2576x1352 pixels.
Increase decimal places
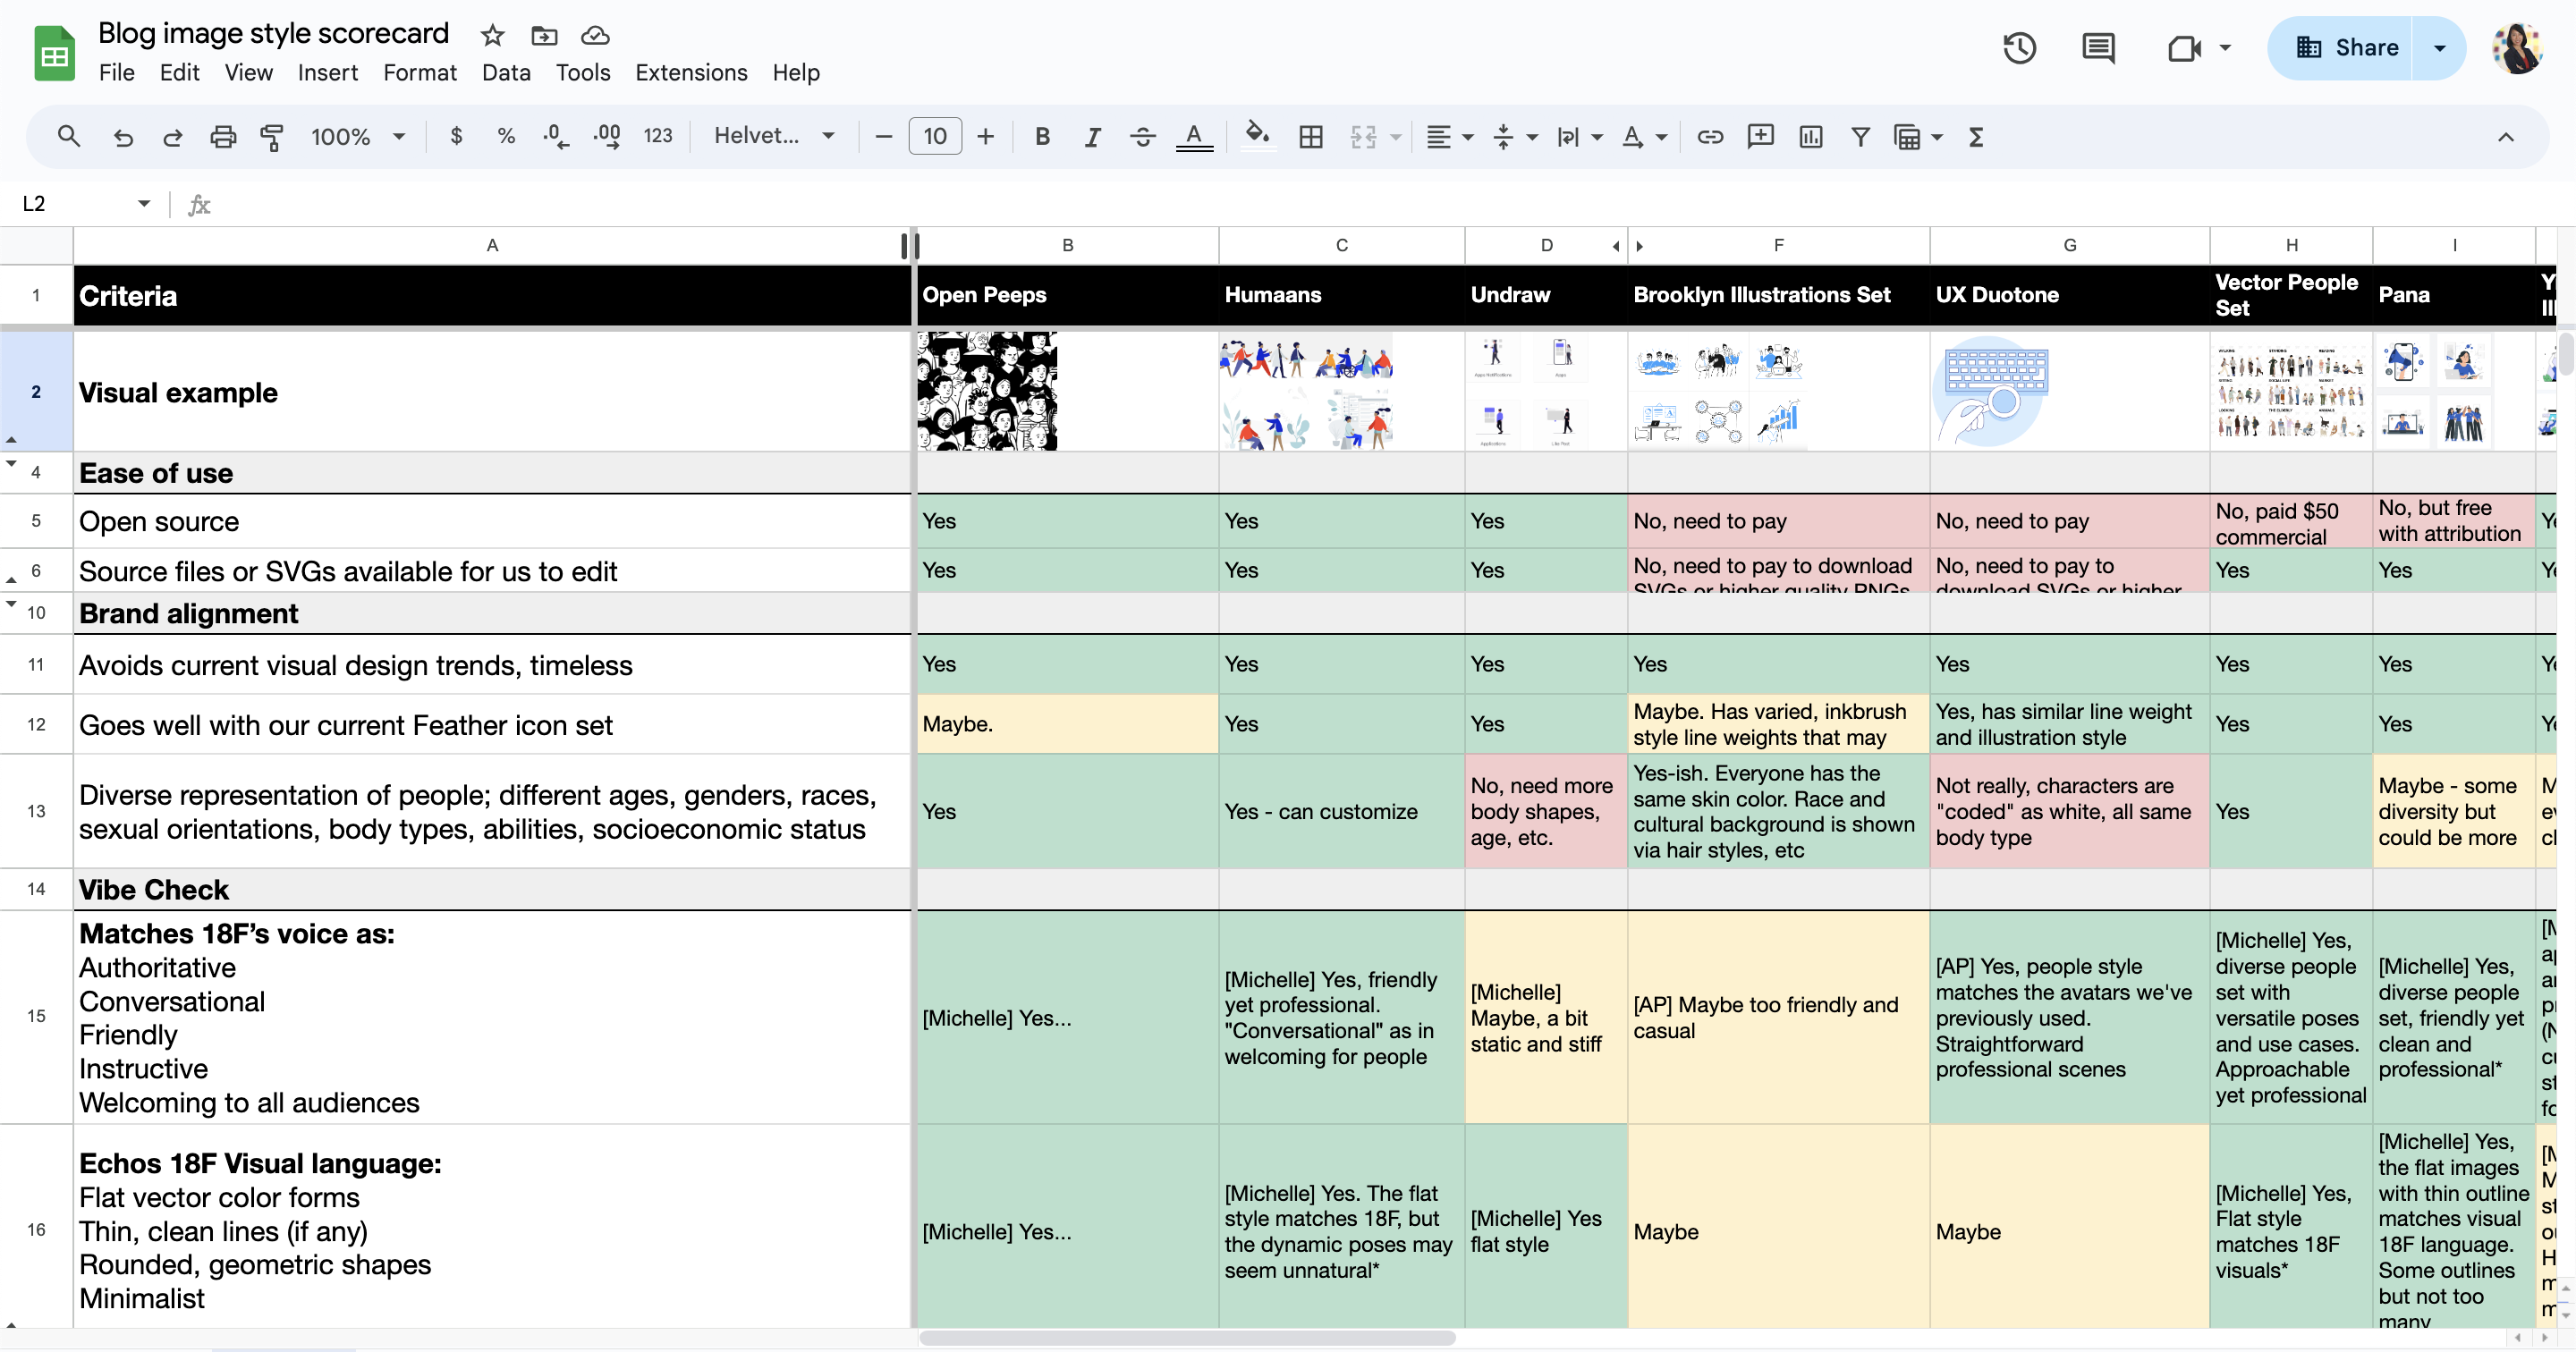coord(607,136)
